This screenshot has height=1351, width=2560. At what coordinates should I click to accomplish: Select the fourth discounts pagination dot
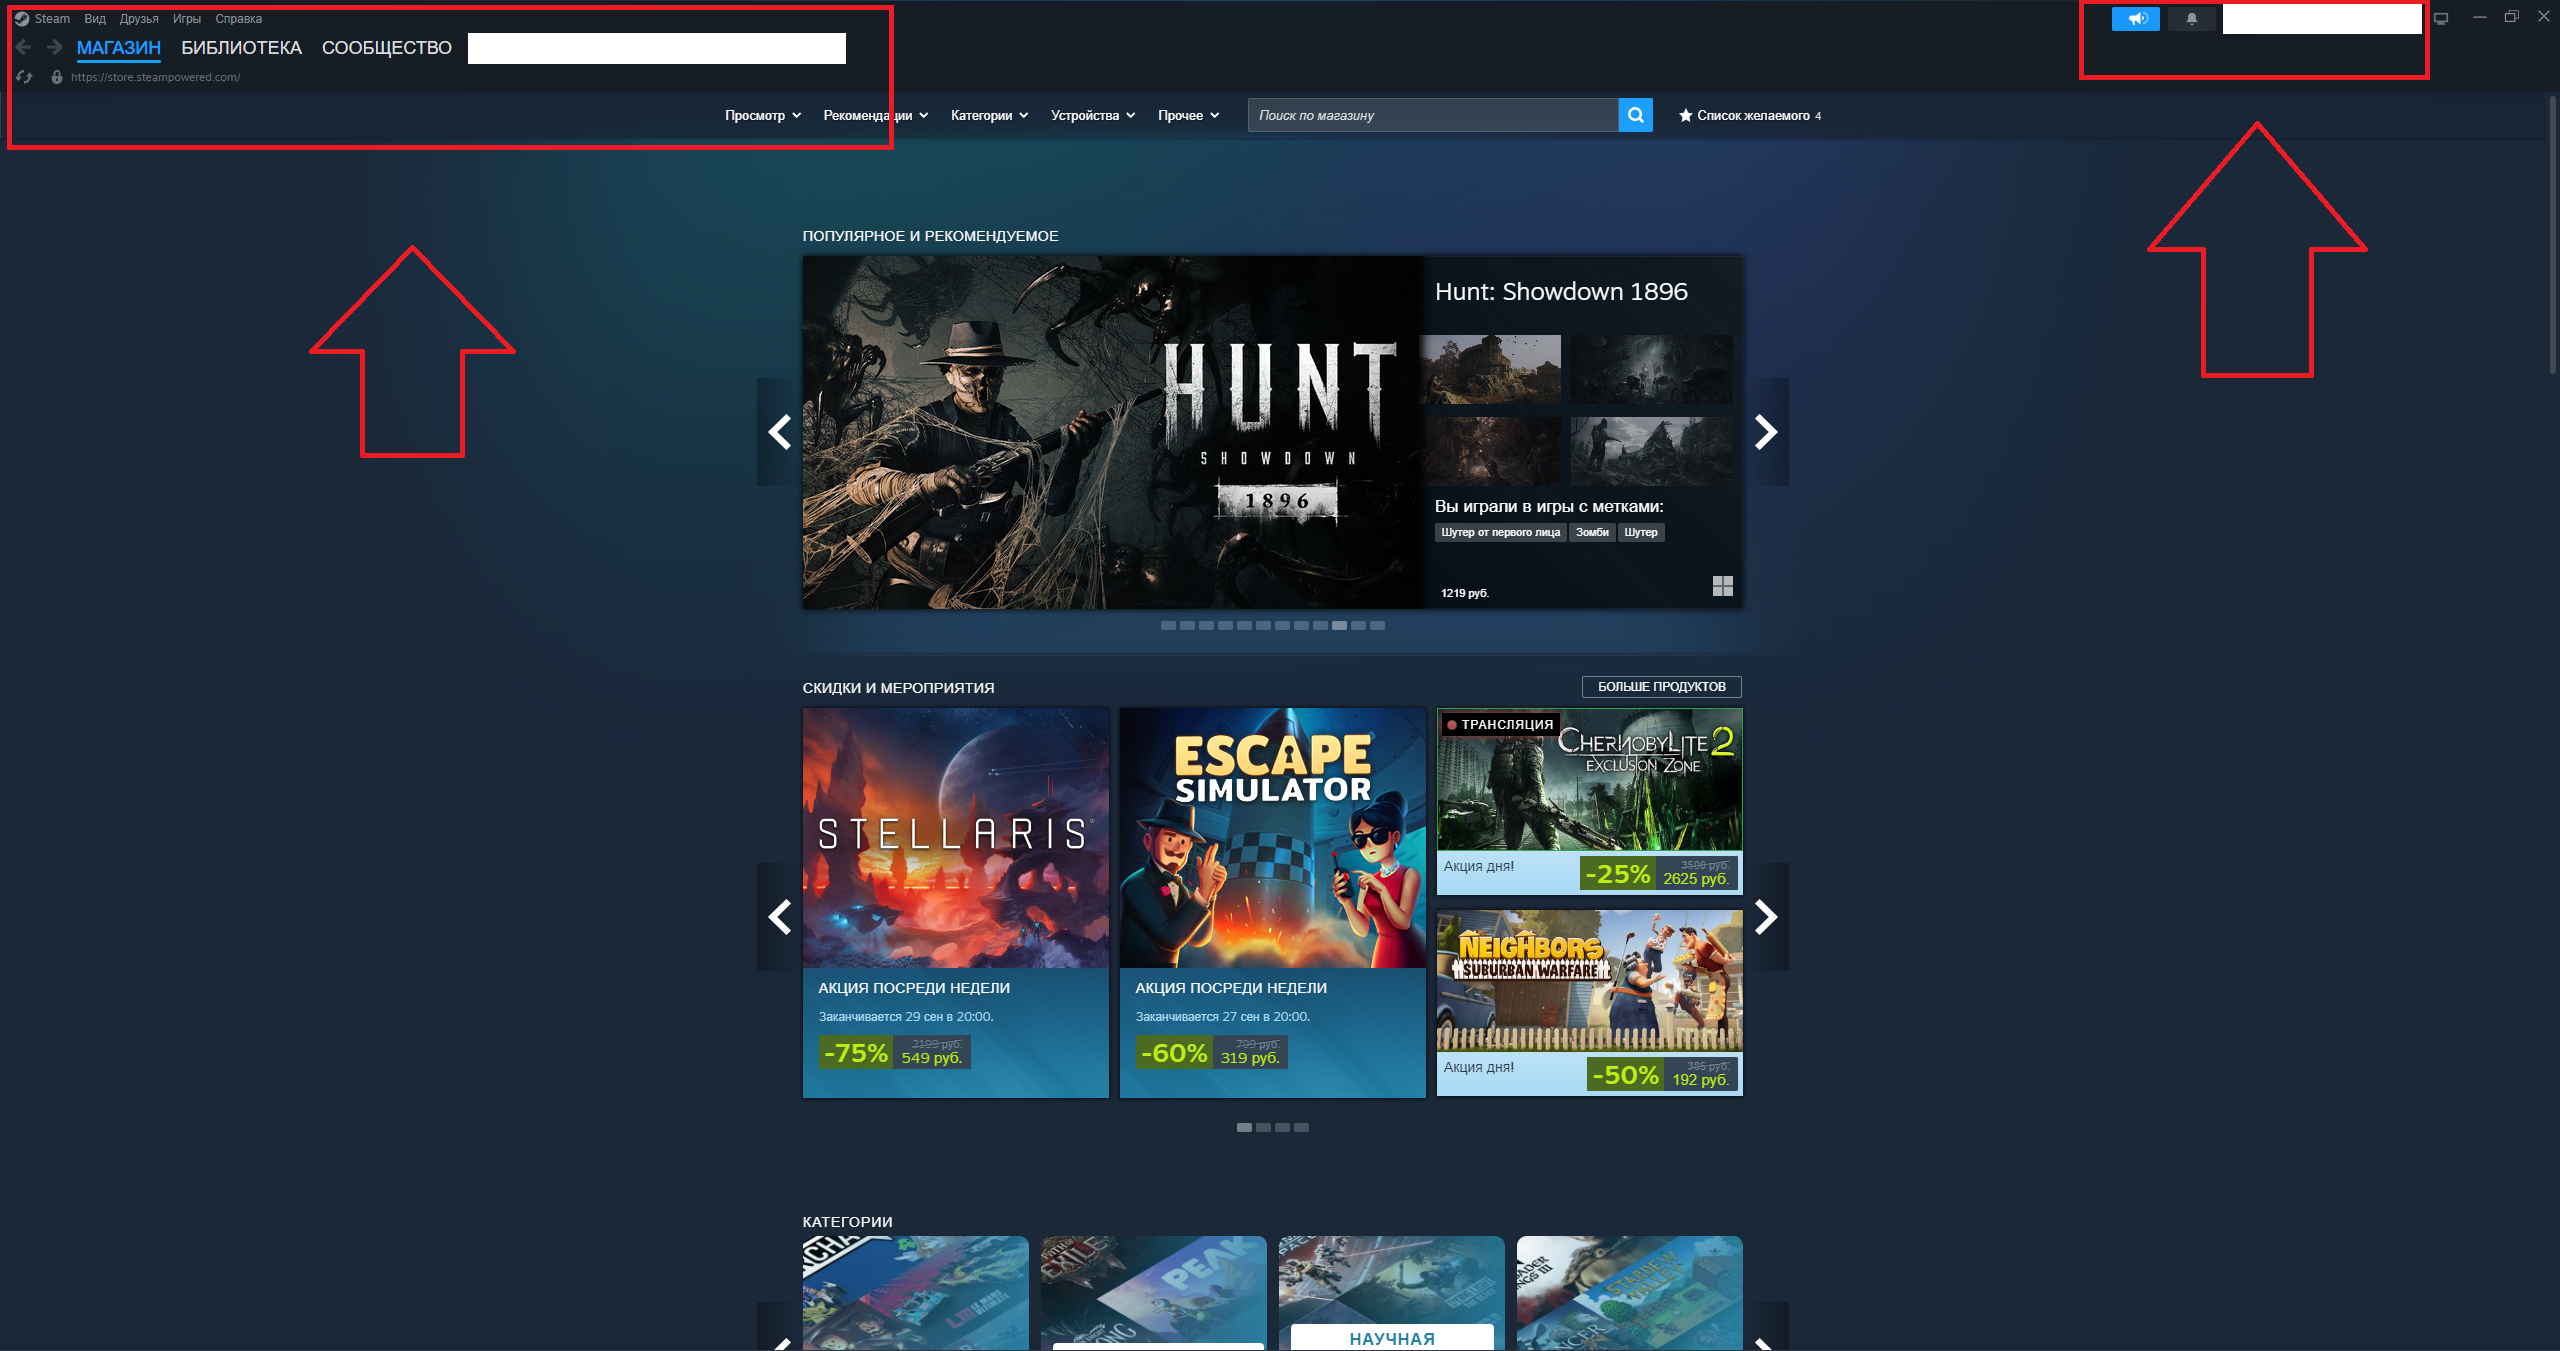tap(1301, 1127)
